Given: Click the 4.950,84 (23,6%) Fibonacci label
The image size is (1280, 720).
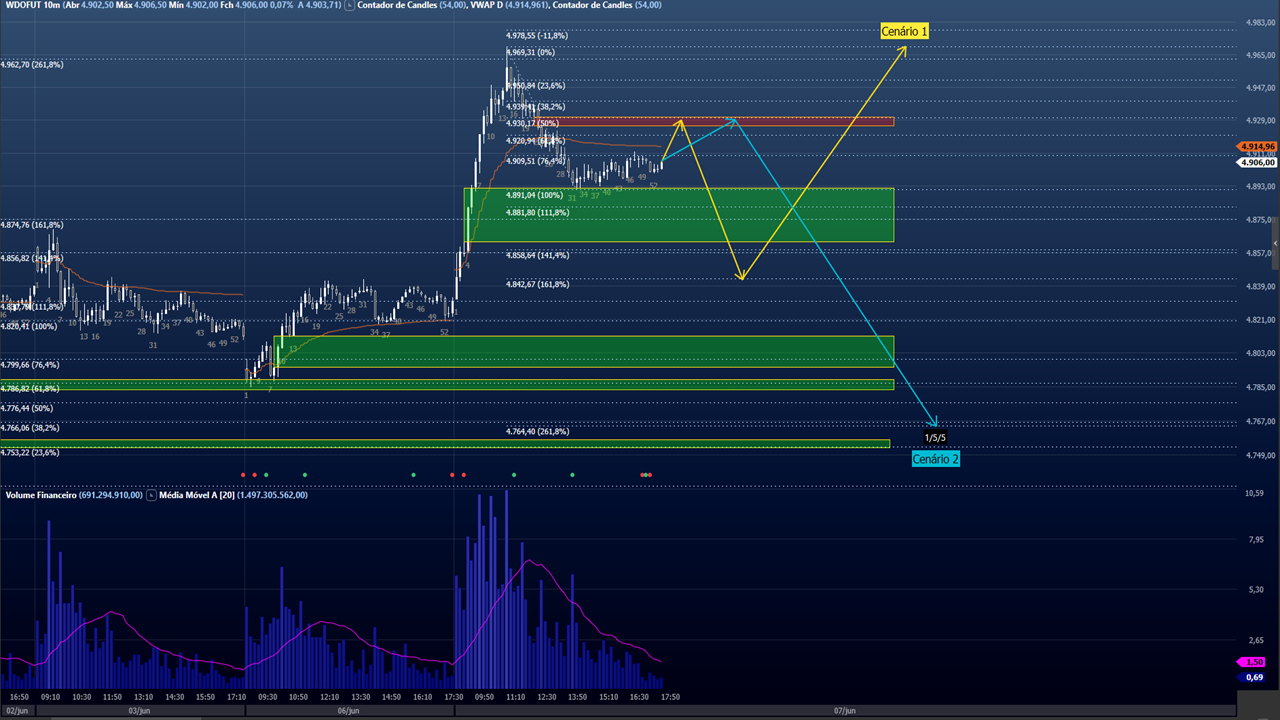Looking at the screenshot, I should (535, 86).
